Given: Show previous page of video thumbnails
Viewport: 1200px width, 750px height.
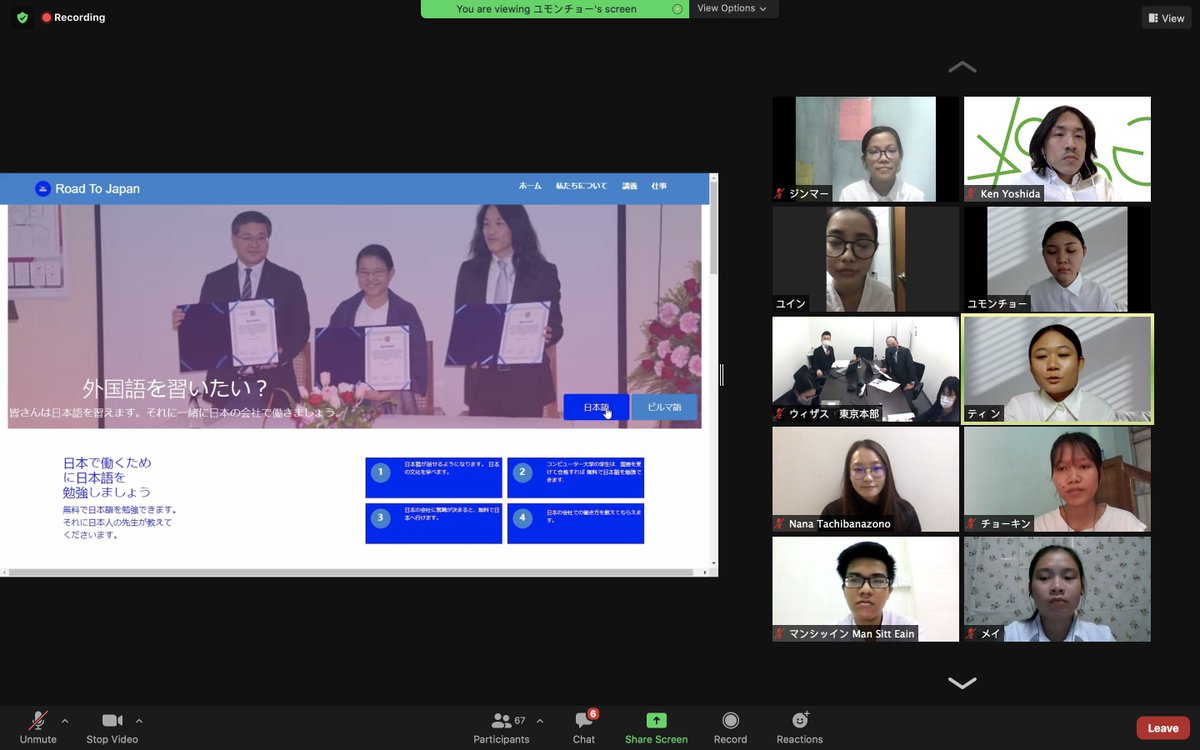Looking at the screenshot, I should click(962, 67).
